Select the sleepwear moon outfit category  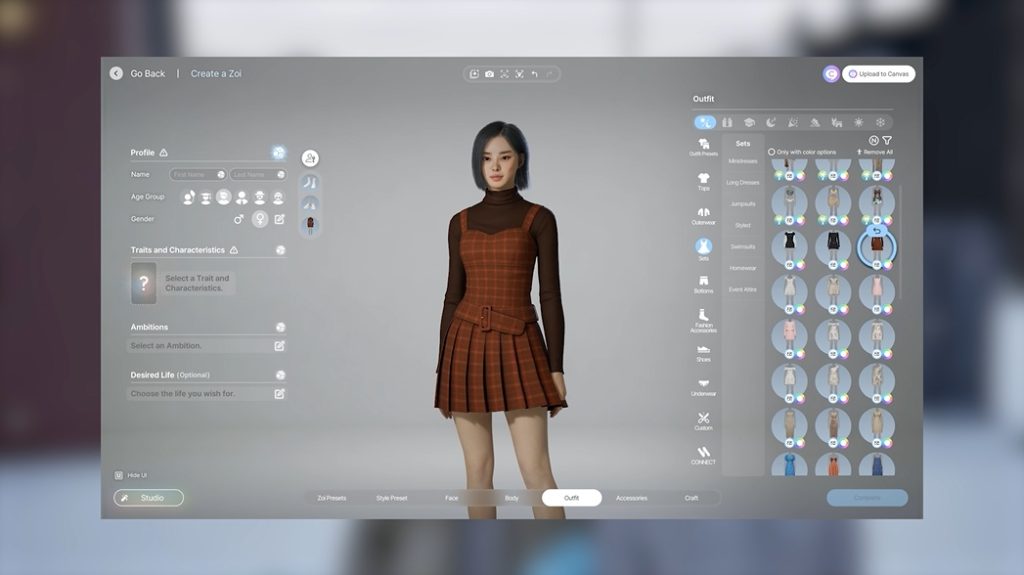pos(771,122)
